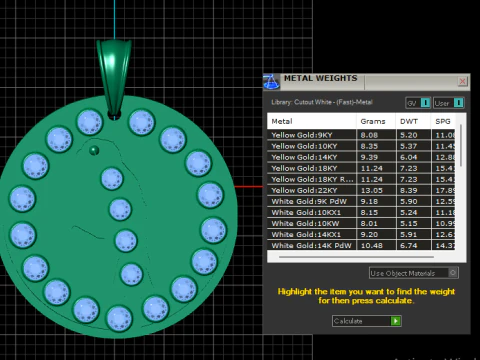Click the 5.37 DWT value for 10KY
Screen dimensions: 480x360
(x=408, y=146)
